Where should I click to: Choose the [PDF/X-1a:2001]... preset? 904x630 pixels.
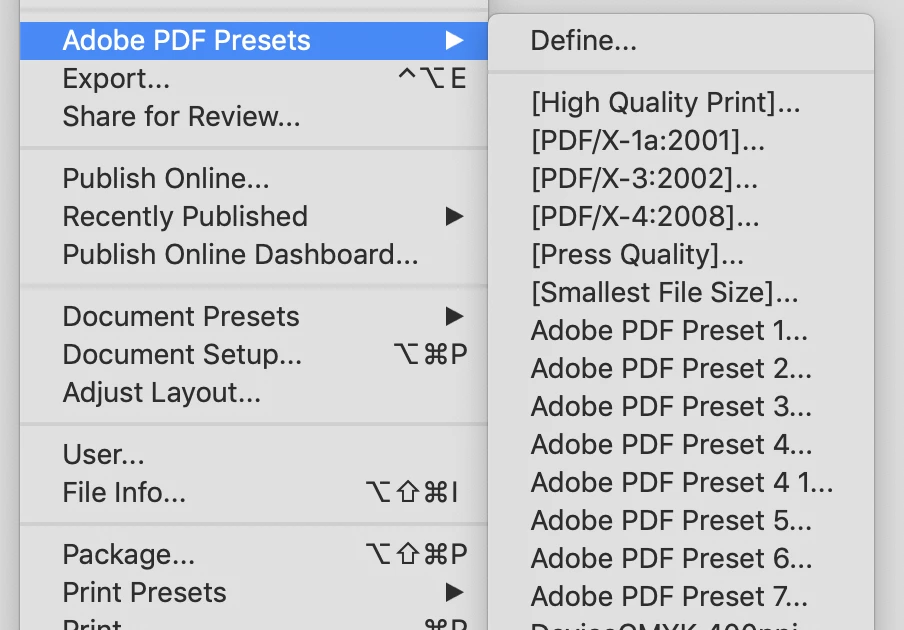pyautogui.click(x=681, y=141)
